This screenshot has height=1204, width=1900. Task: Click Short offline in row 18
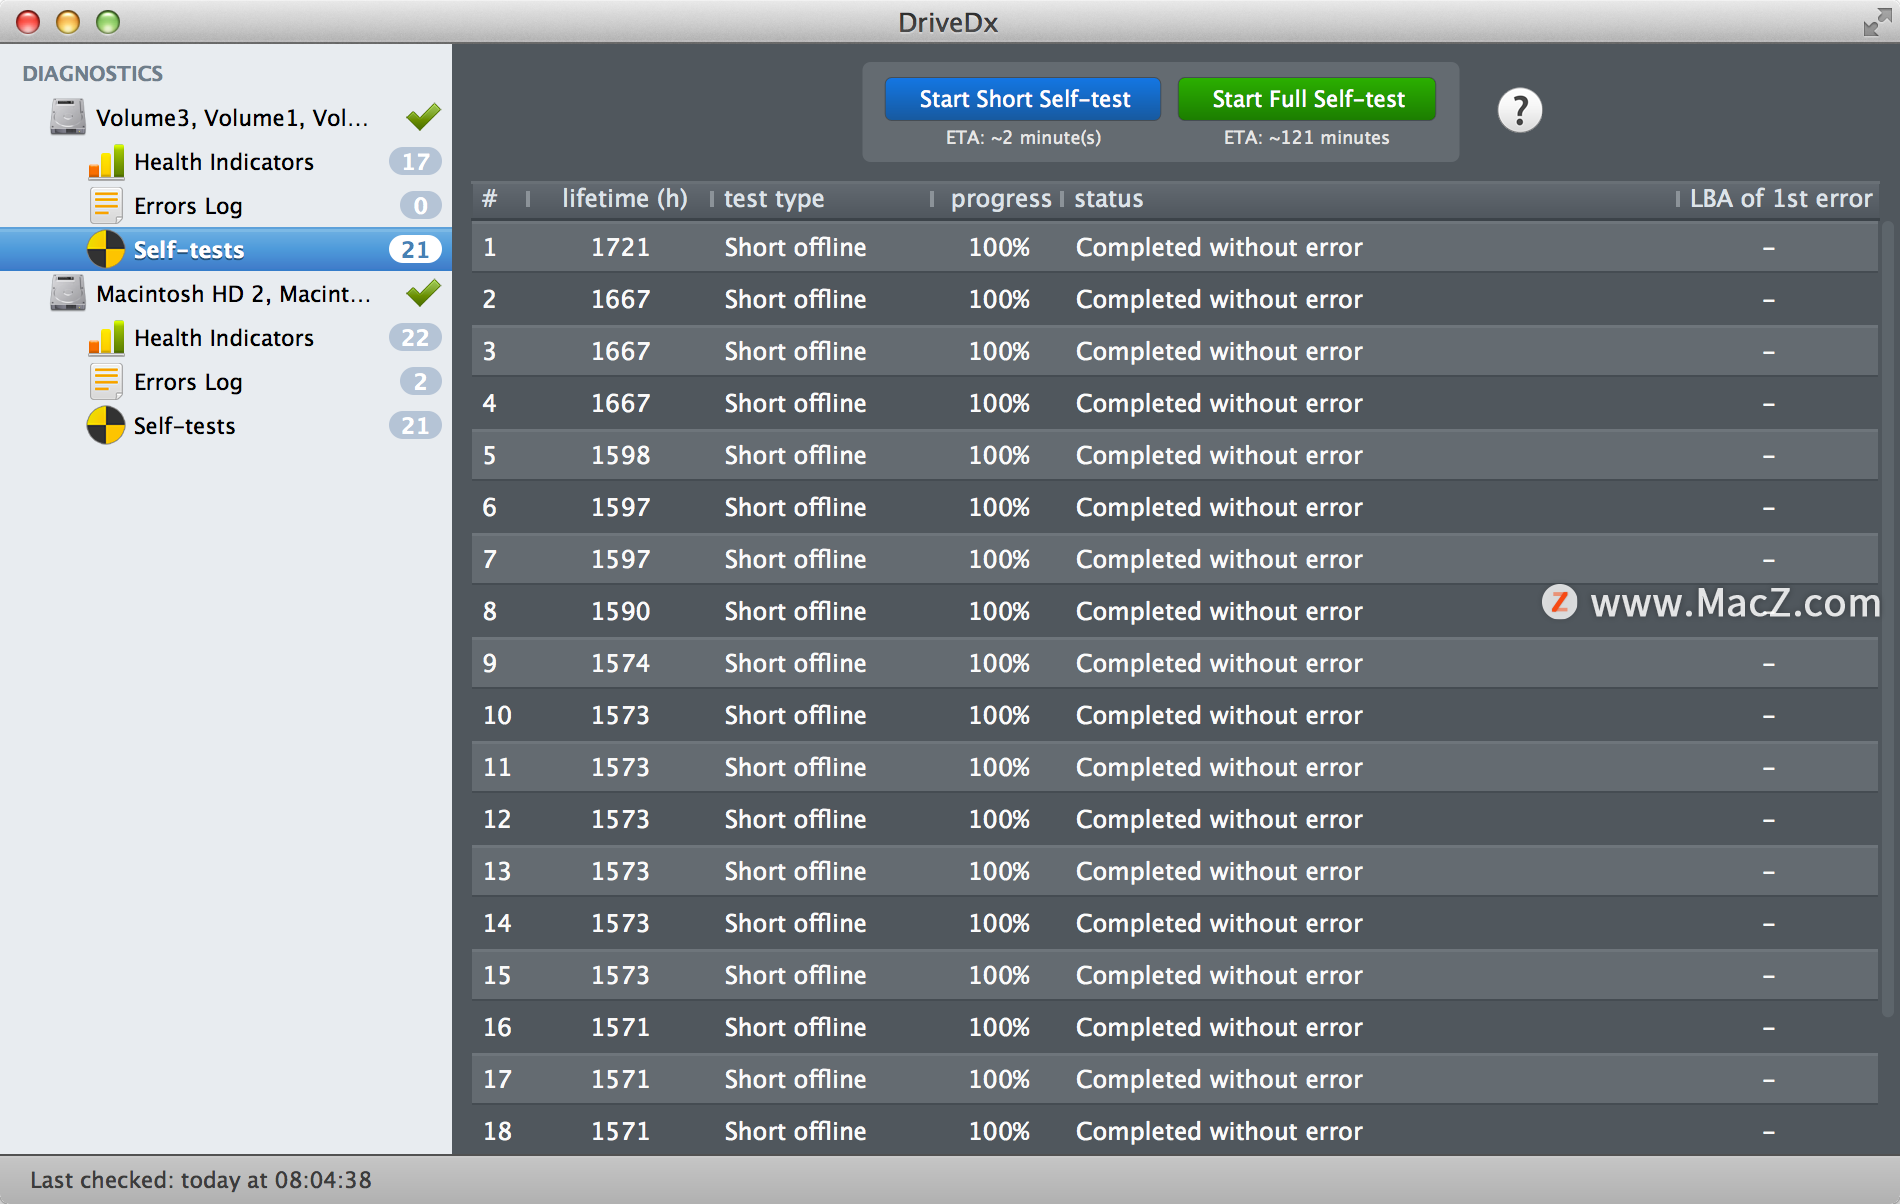coord(795,1131)
